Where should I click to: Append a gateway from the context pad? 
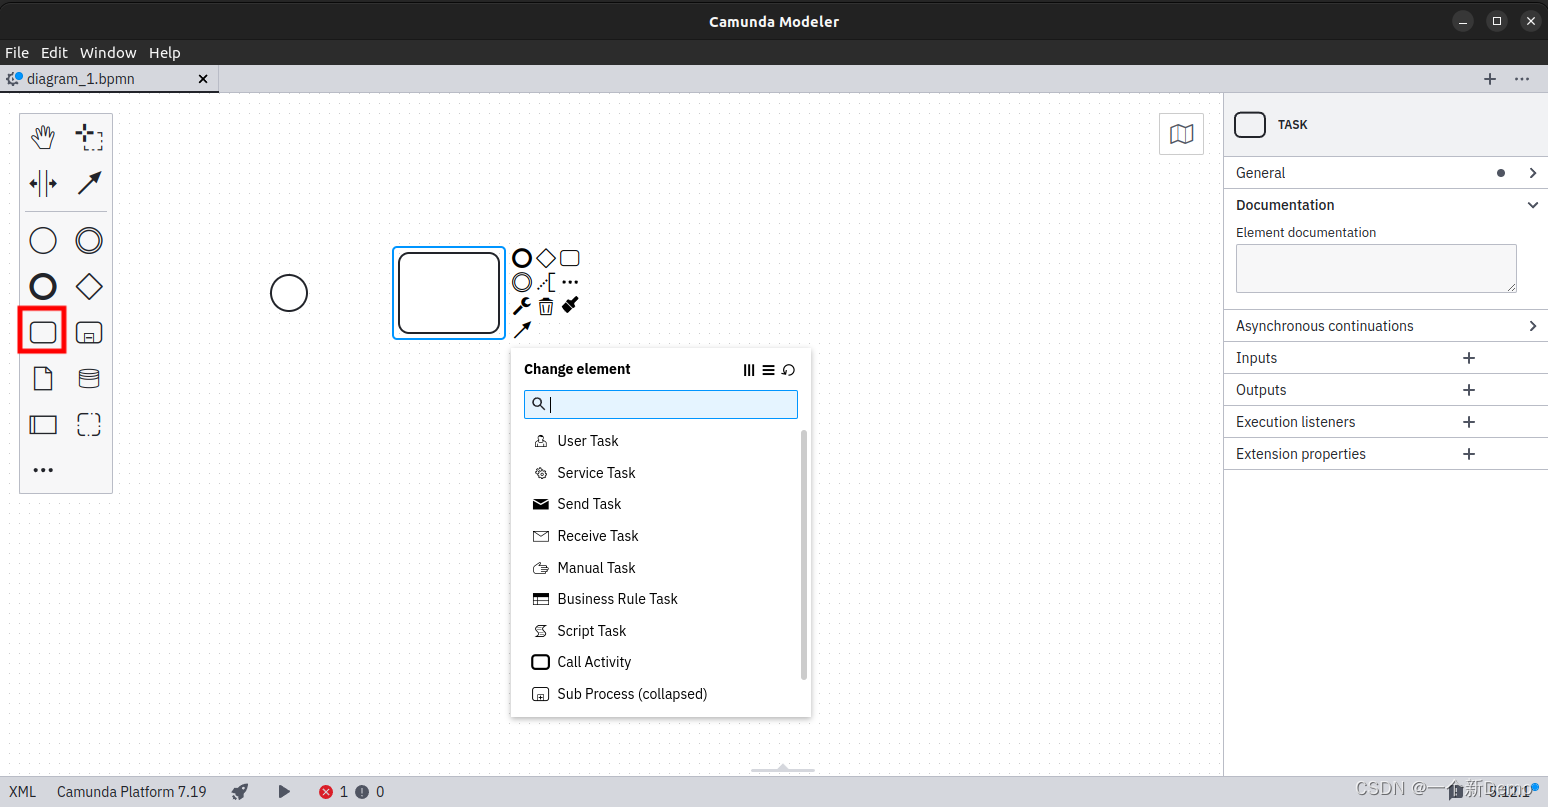click(x=546, y=258)
